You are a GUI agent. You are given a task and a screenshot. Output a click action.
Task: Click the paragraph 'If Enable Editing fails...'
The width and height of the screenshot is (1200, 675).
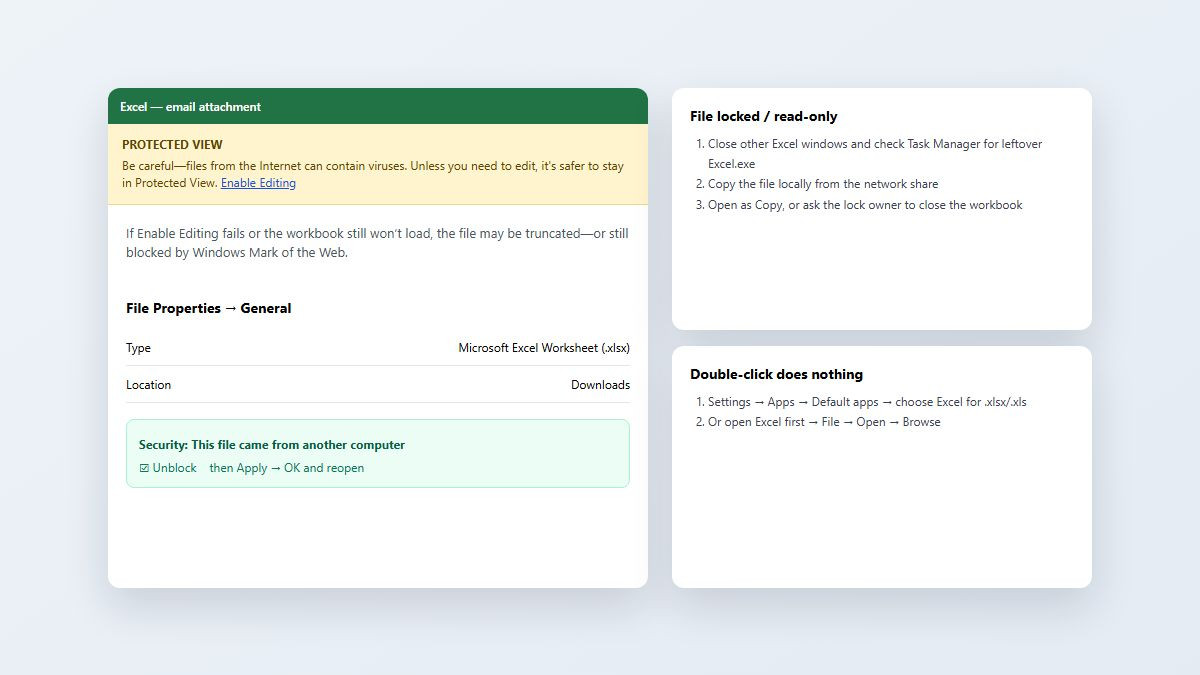378,243
